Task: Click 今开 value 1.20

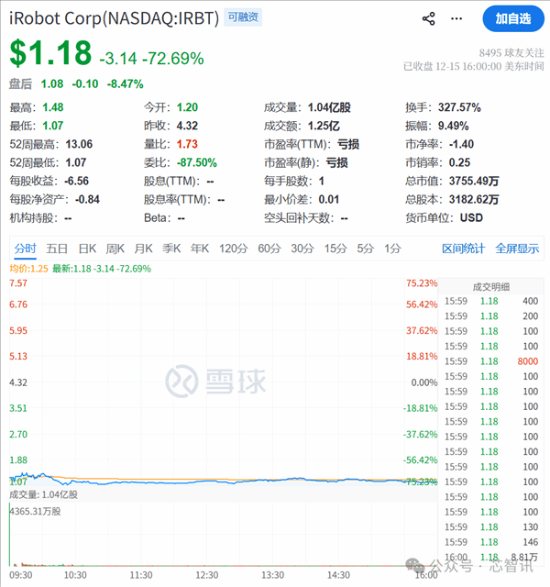Action: [x=187, y=108]
